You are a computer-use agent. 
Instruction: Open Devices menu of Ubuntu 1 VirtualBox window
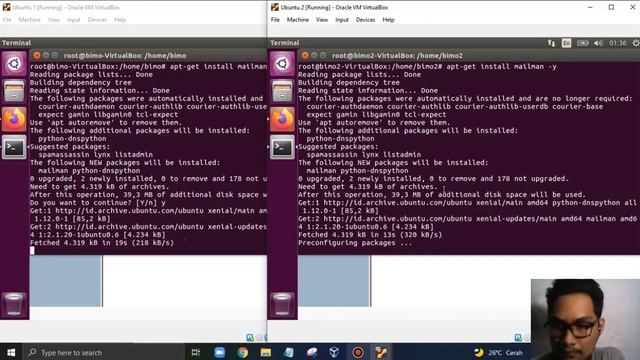(x=97, y=20)
